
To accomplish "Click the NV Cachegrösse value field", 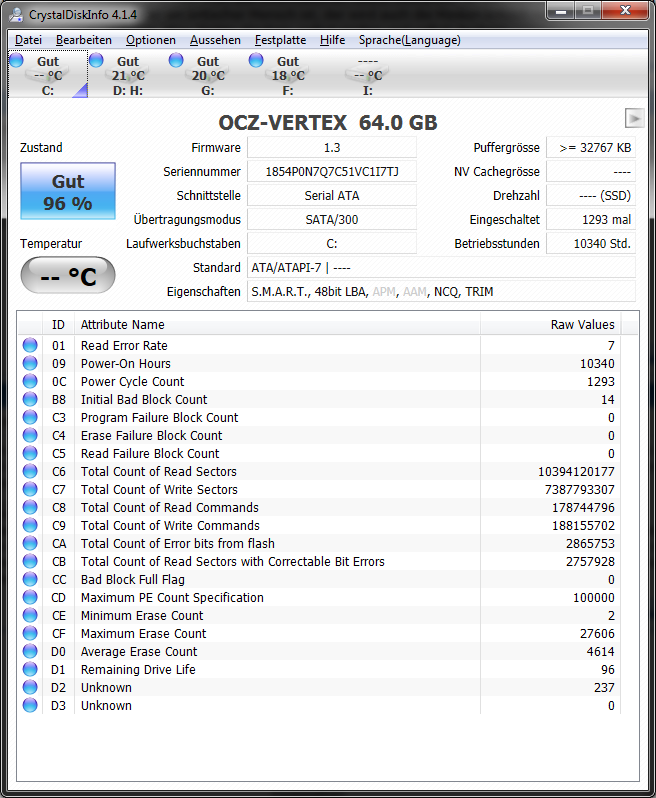I will 591,172.
